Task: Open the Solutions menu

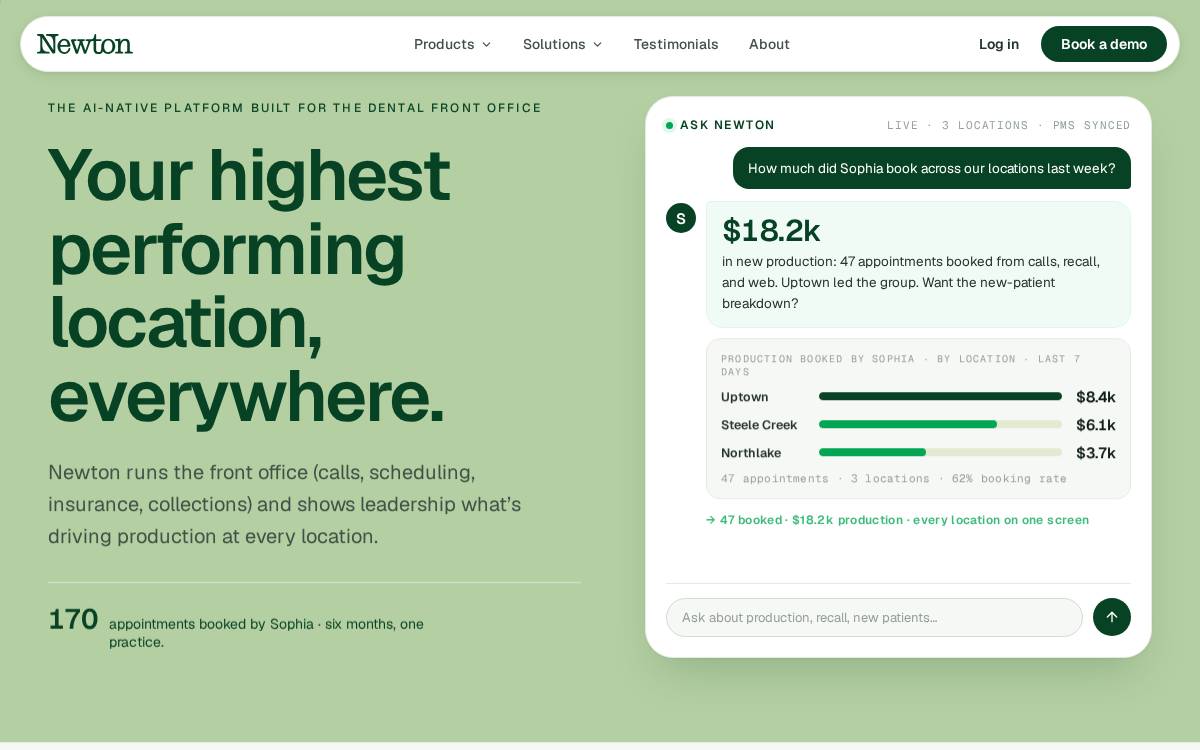Action: (x=563, y=44)
